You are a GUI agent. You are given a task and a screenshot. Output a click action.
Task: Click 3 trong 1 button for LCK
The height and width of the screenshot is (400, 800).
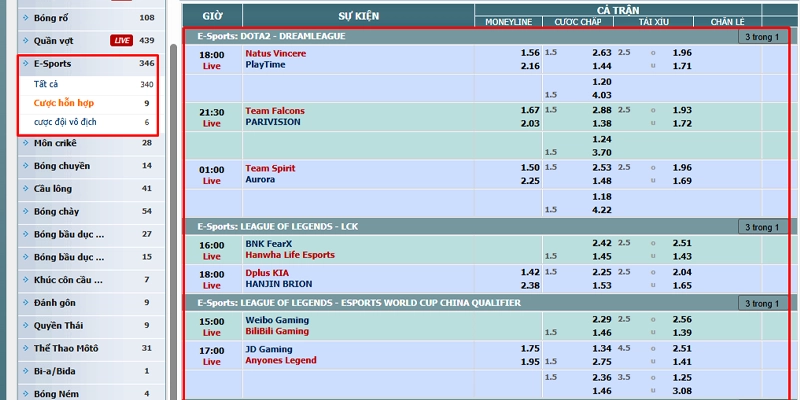(x=762, y=227)
